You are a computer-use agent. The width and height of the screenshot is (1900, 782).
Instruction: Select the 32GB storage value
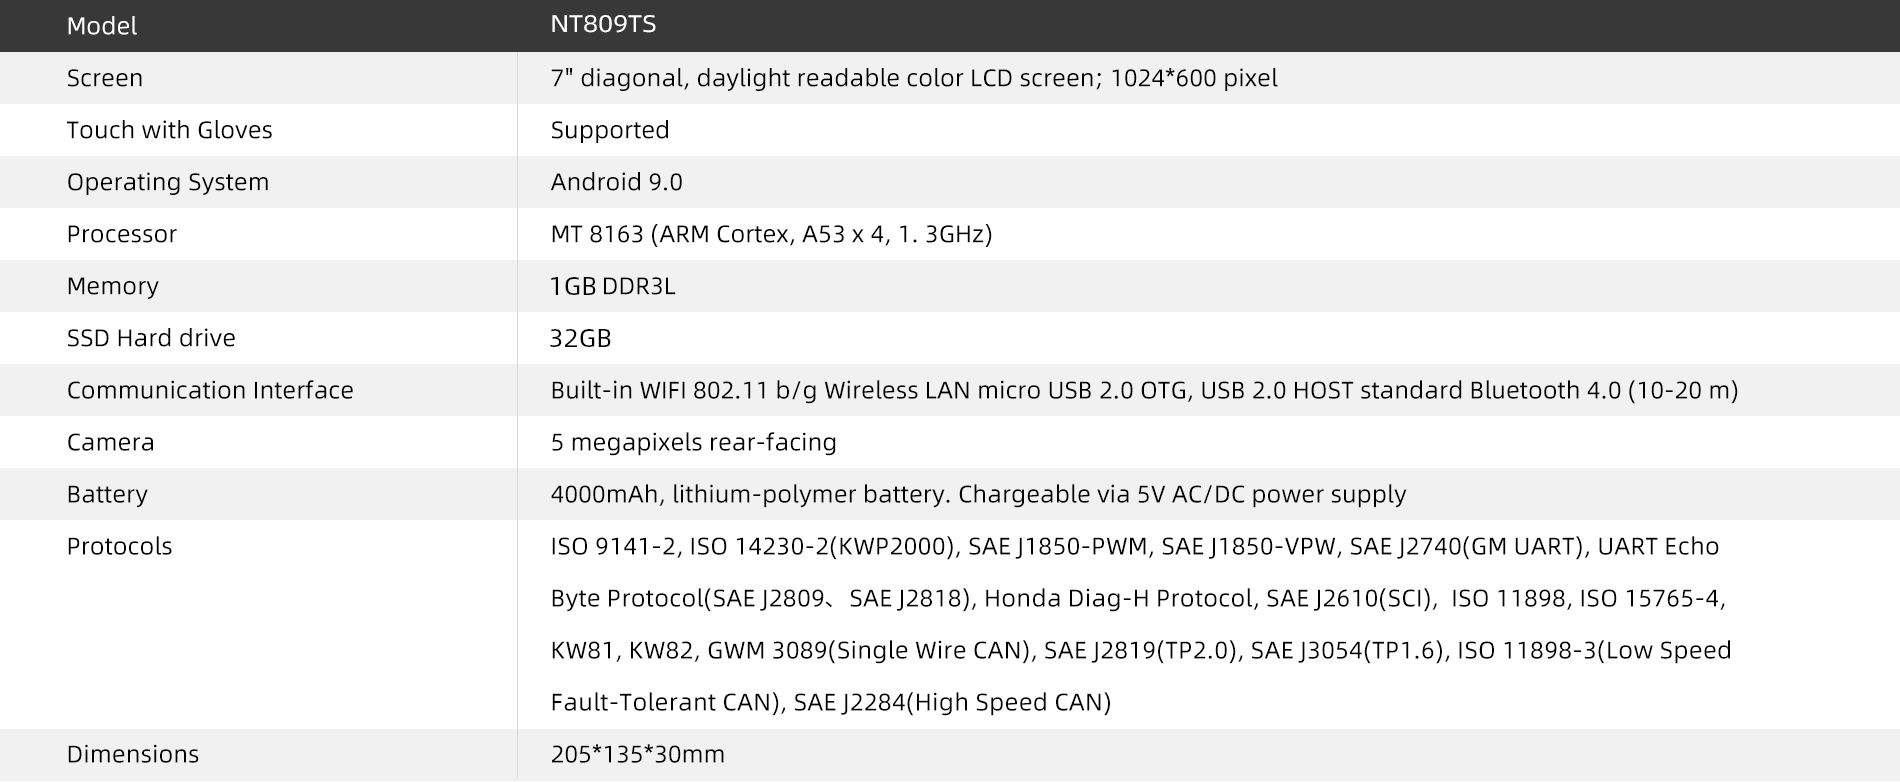tap(580, 338)
